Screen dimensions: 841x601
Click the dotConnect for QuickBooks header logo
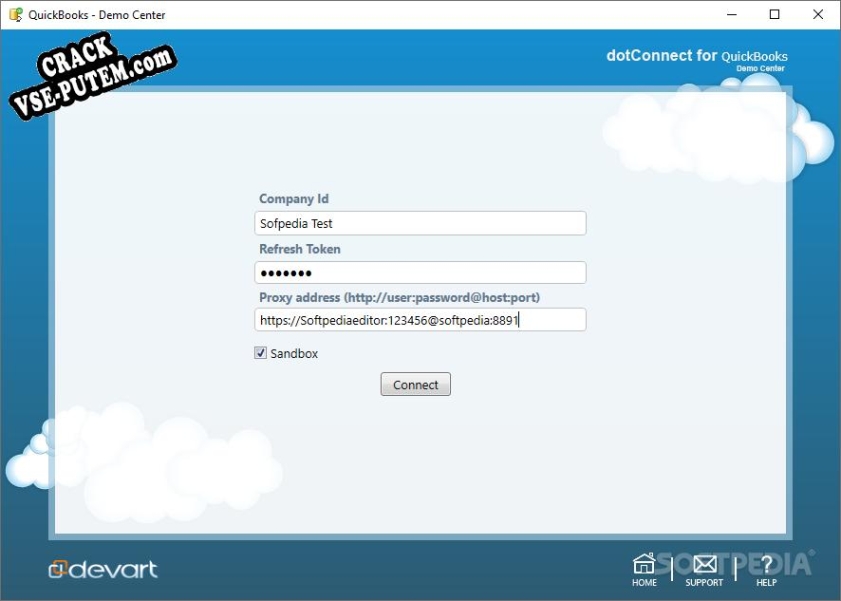coord(697,59)
